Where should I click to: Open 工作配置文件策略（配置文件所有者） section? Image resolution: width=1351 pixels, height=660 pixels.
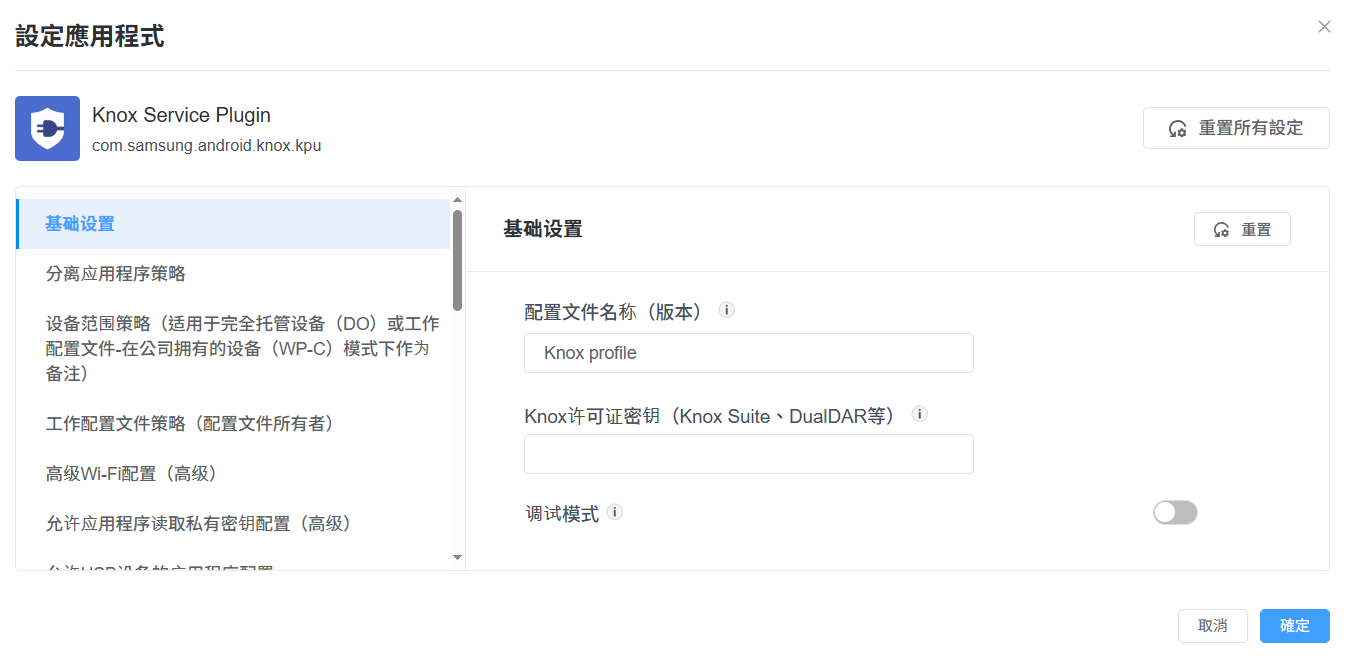click(233, 424)
